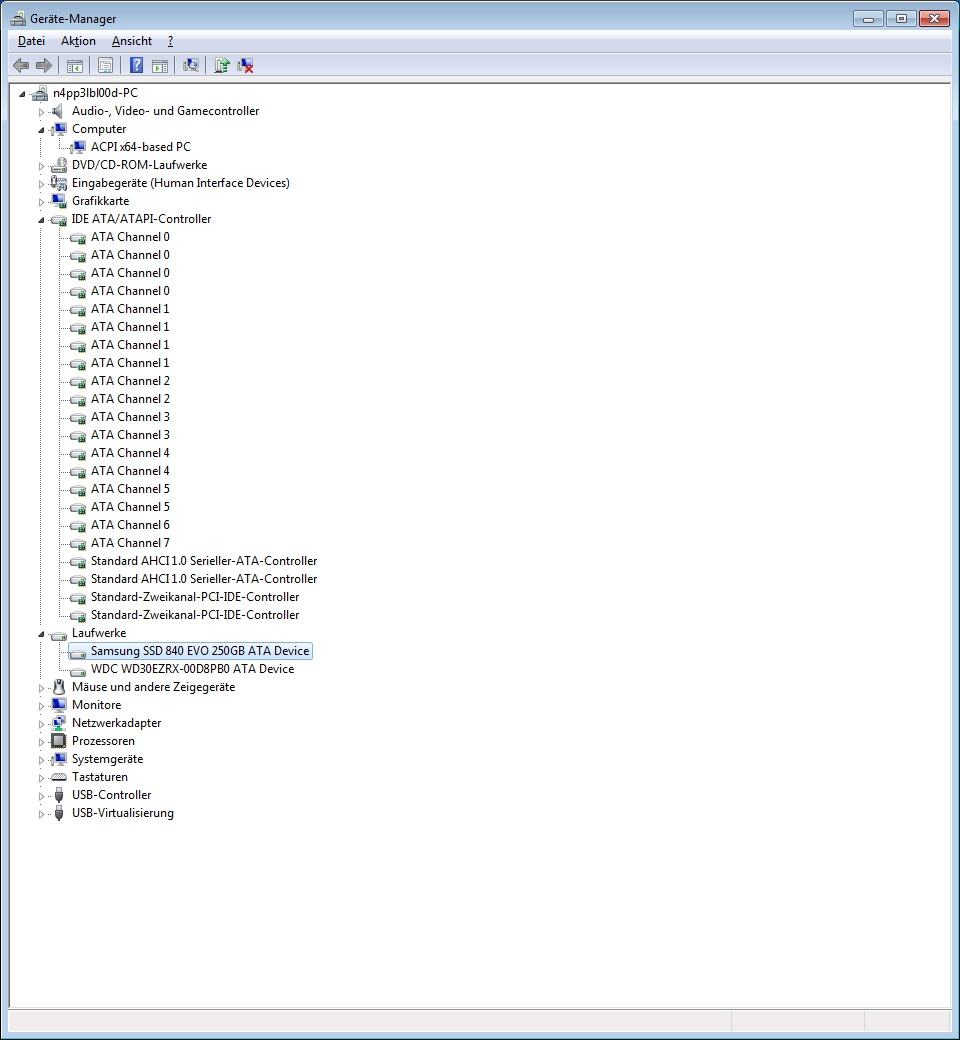This screenshot has height=1040, width=960.
Task: Click the Monitore category icon
Action: tap(58, 704)
